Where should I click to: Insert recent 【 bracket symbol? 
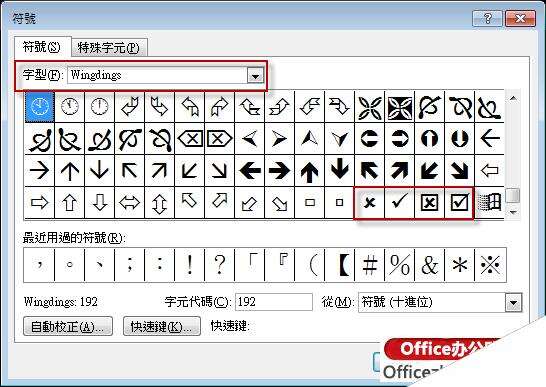pyautogui.click(x=340, y=265)
